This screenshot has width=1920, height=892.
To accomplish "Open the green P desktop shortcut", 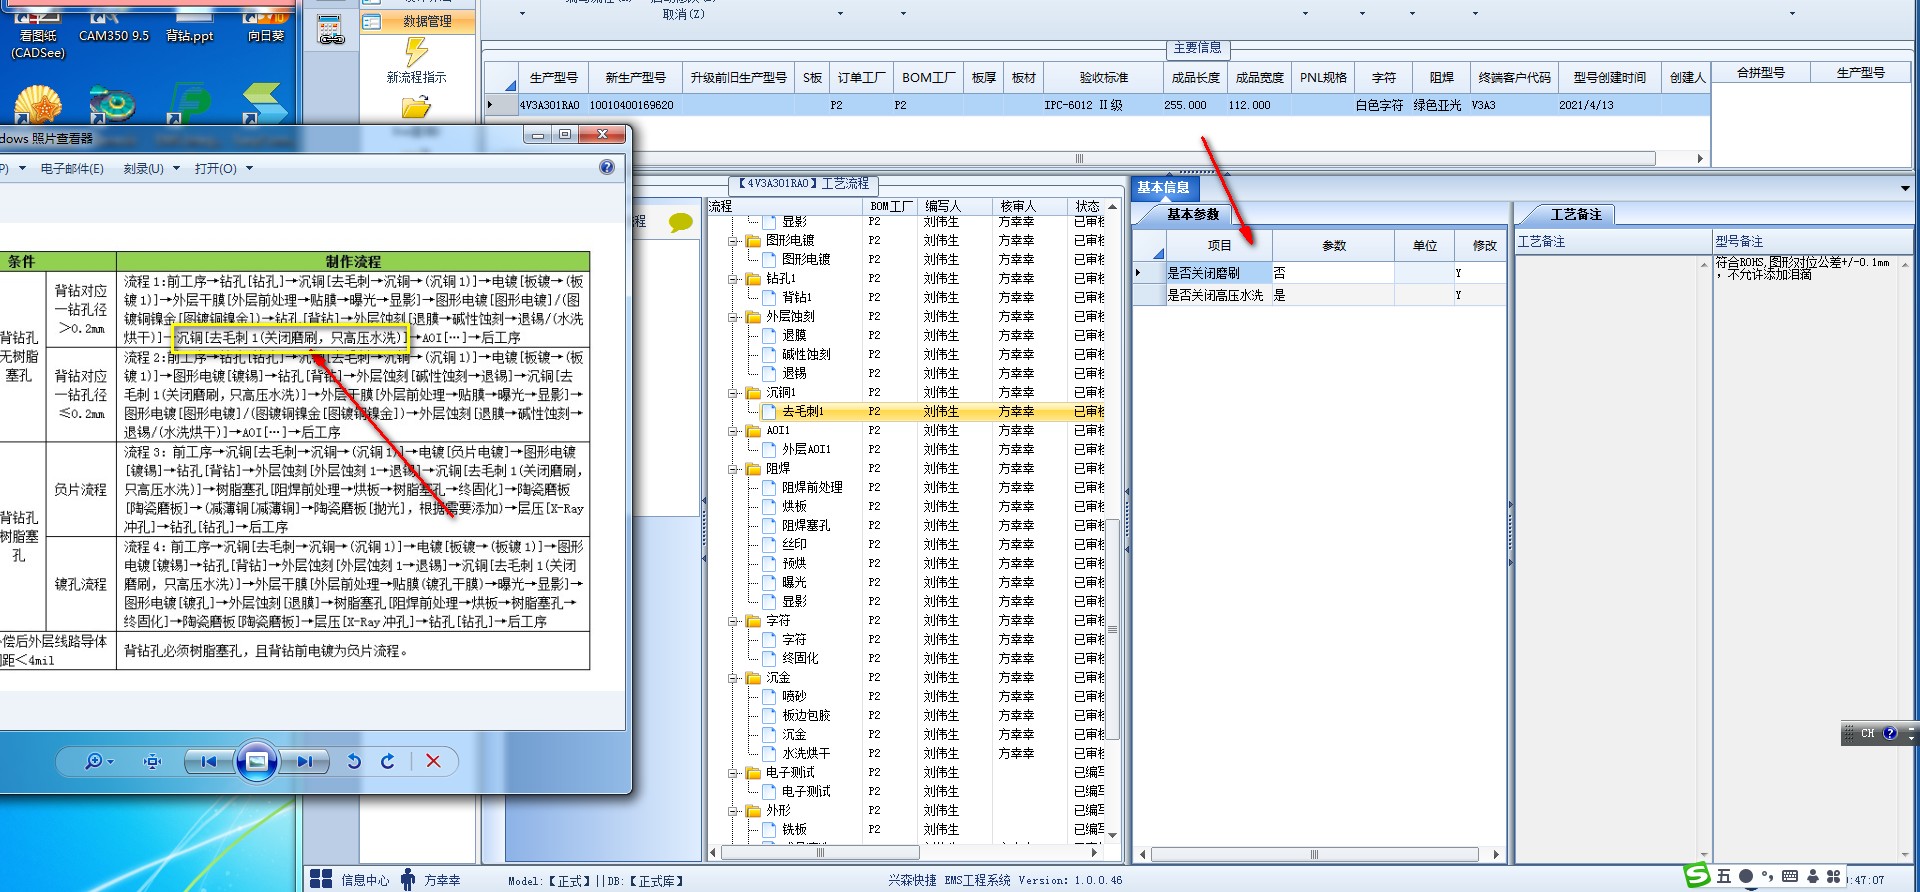I will point(188,104).
